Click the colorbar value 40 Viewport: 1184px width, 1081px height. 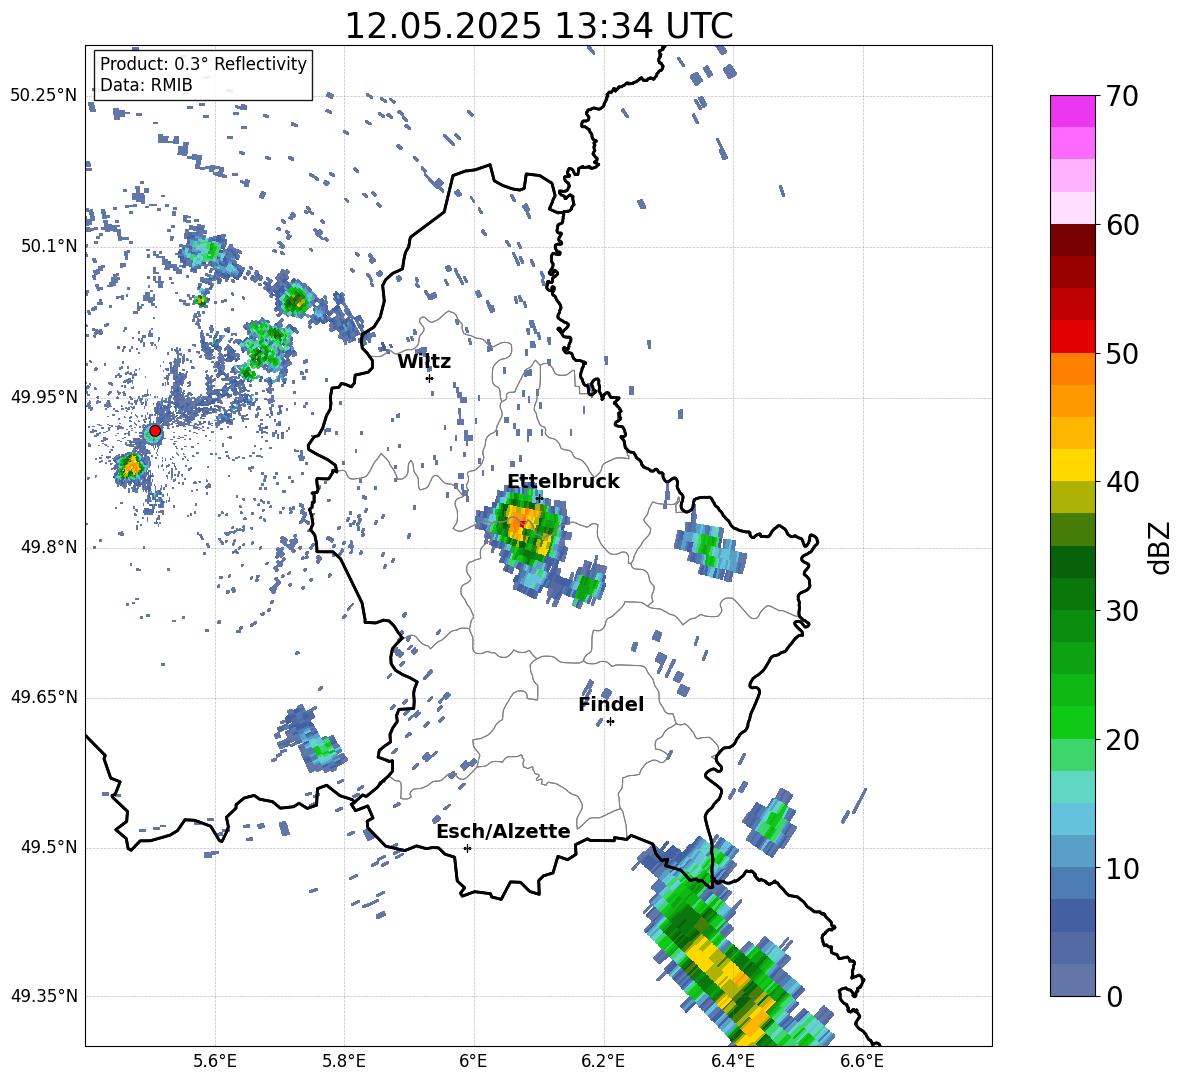pos(1122,482)
